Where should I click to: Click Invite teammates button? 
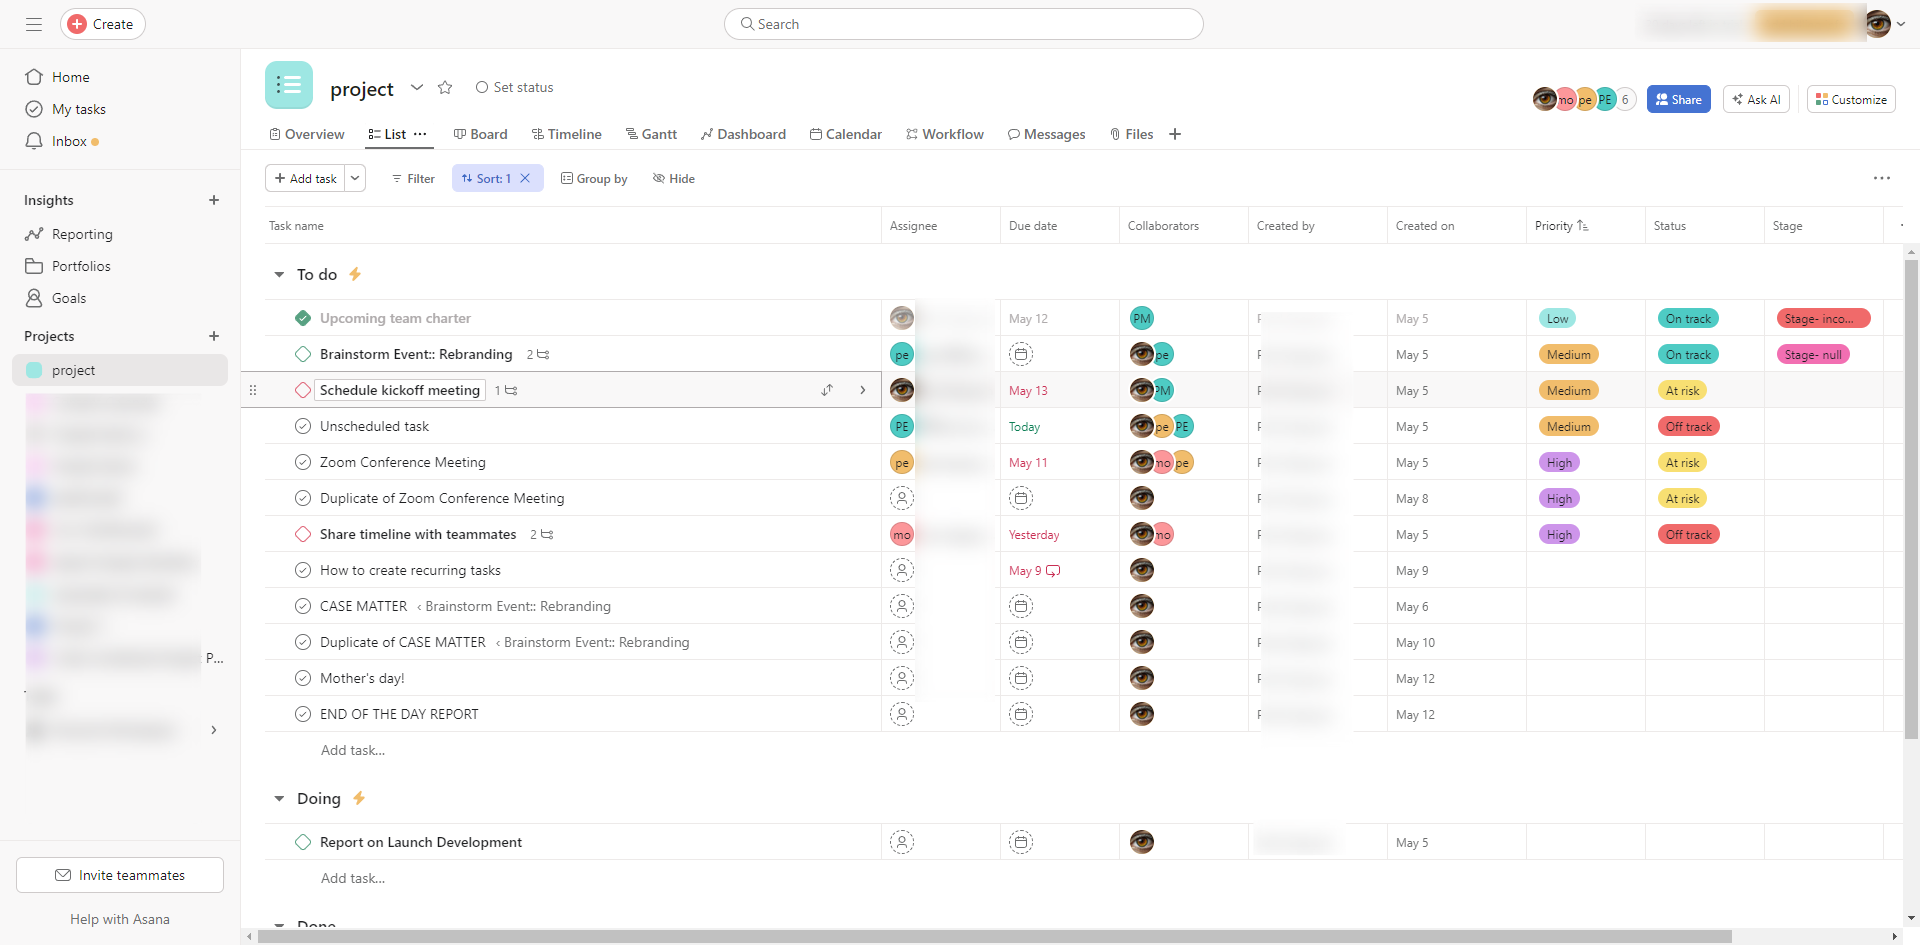point(120,875)
